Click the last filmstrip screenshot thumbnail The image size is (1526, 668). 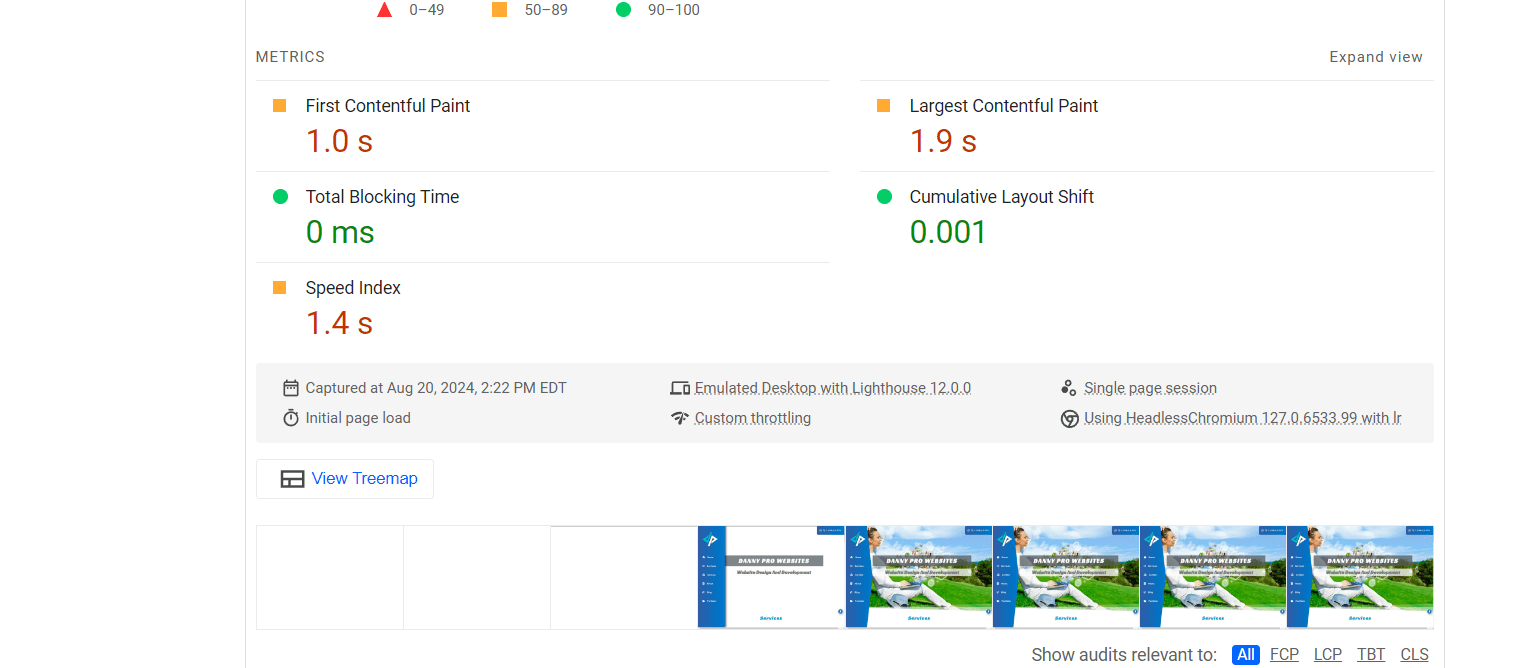point(1359,577)
